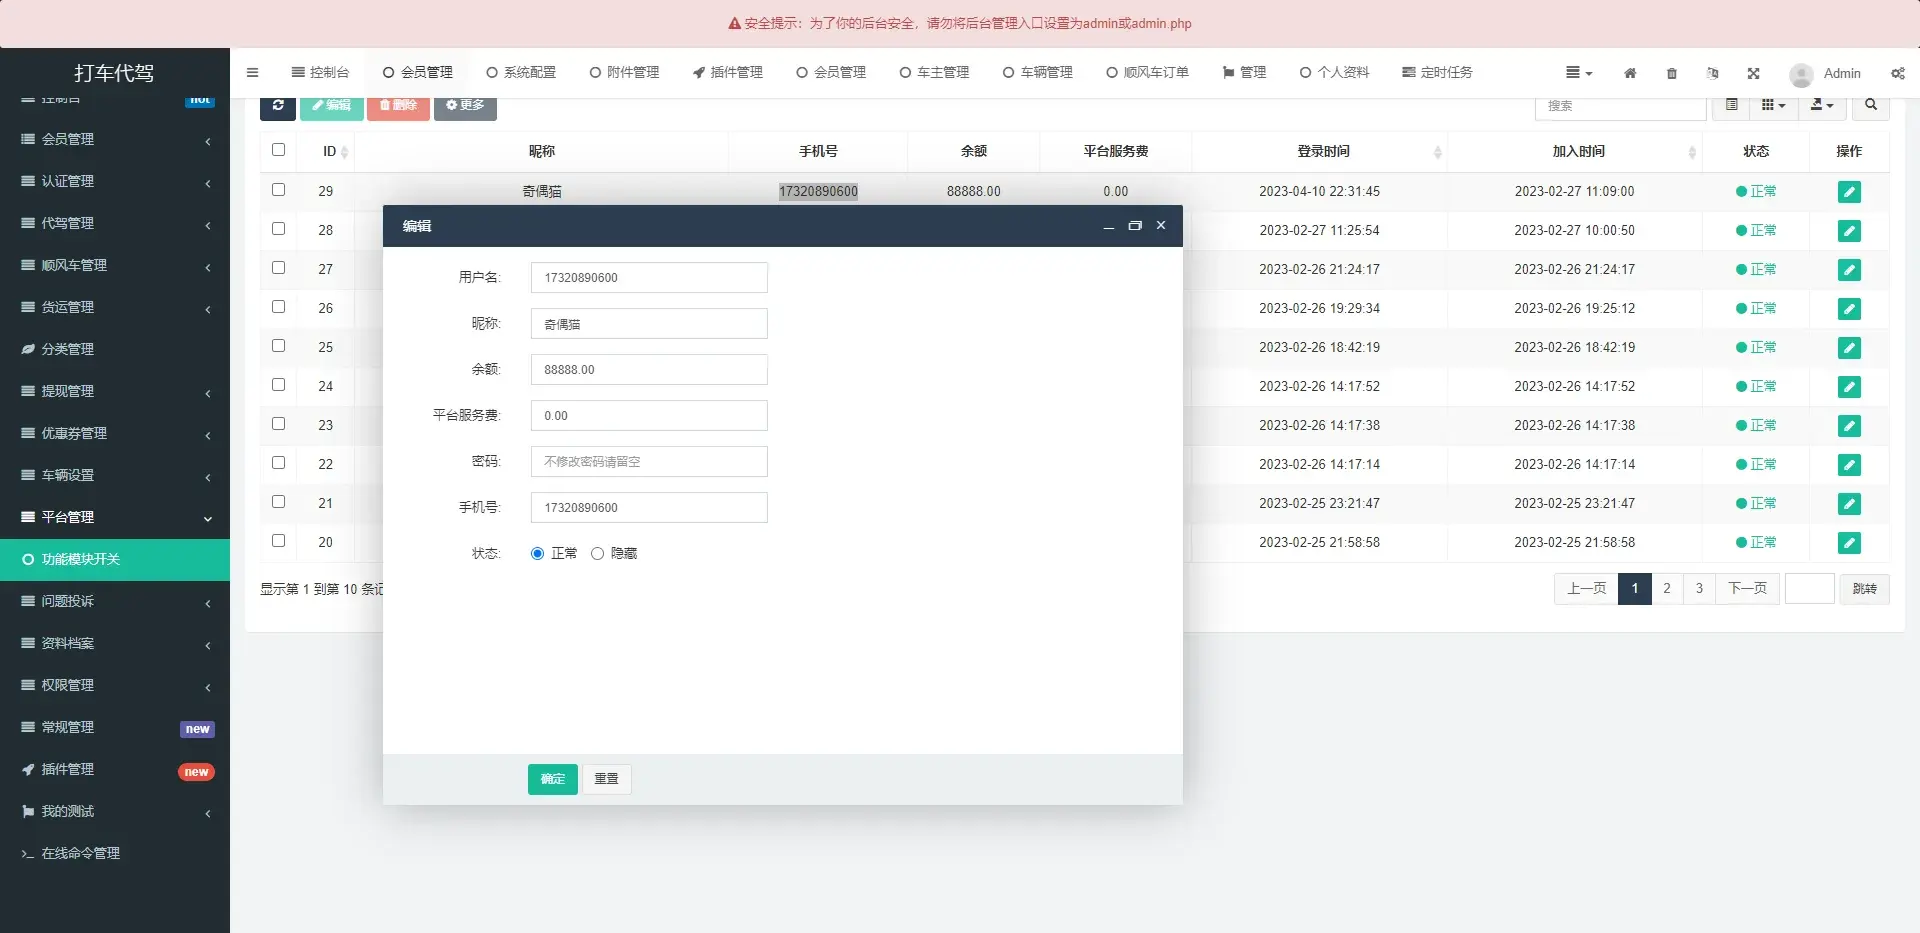The width and height of the screenshot is (1920, 933).
Task: Edit row 29 using green pencil icon
Action: 1849,192
